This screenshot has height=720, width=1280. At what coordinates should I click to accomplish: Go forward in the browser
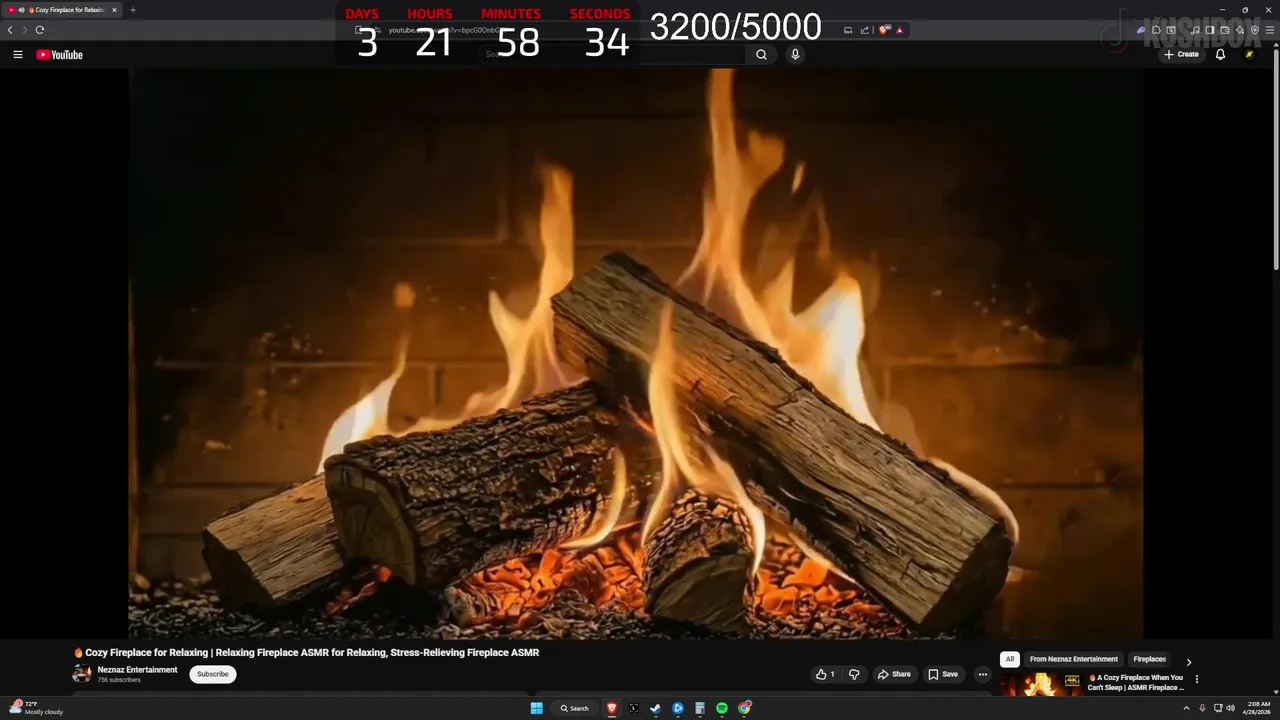coord(25,30)
